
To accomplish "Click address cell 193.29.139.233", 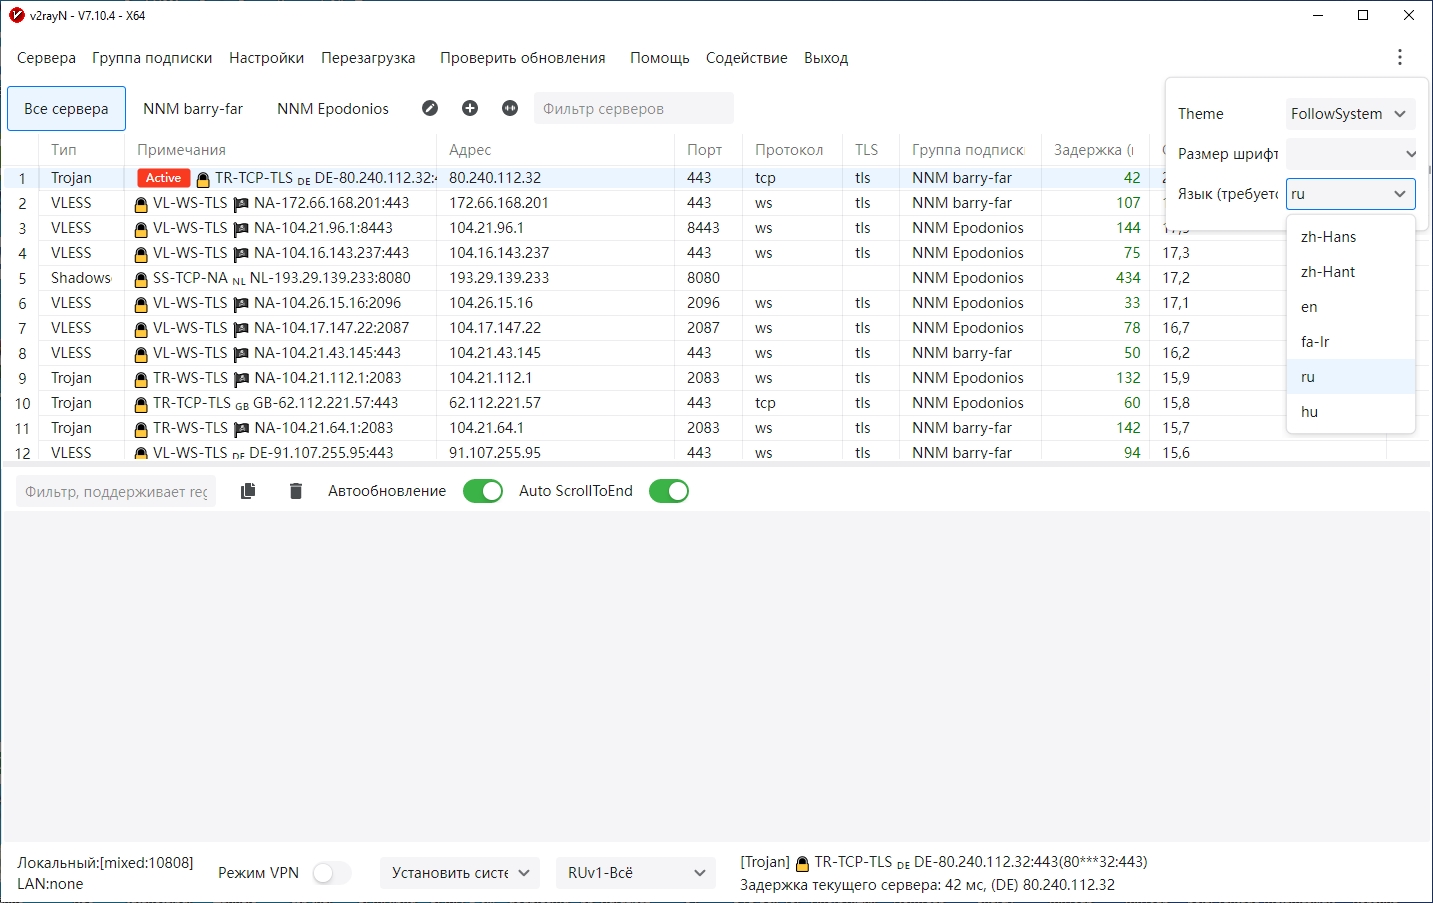I will tap(556, 278).
